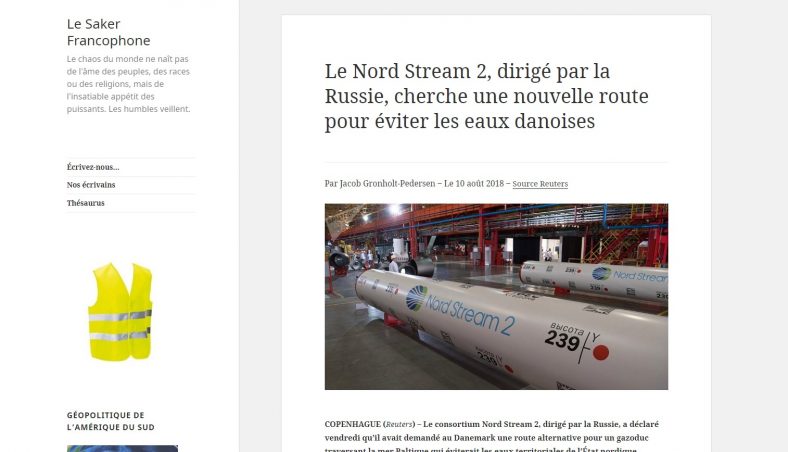Open the thumbnail under Géopolitique de l'Amérique du Sud

[x=122, y=448]
